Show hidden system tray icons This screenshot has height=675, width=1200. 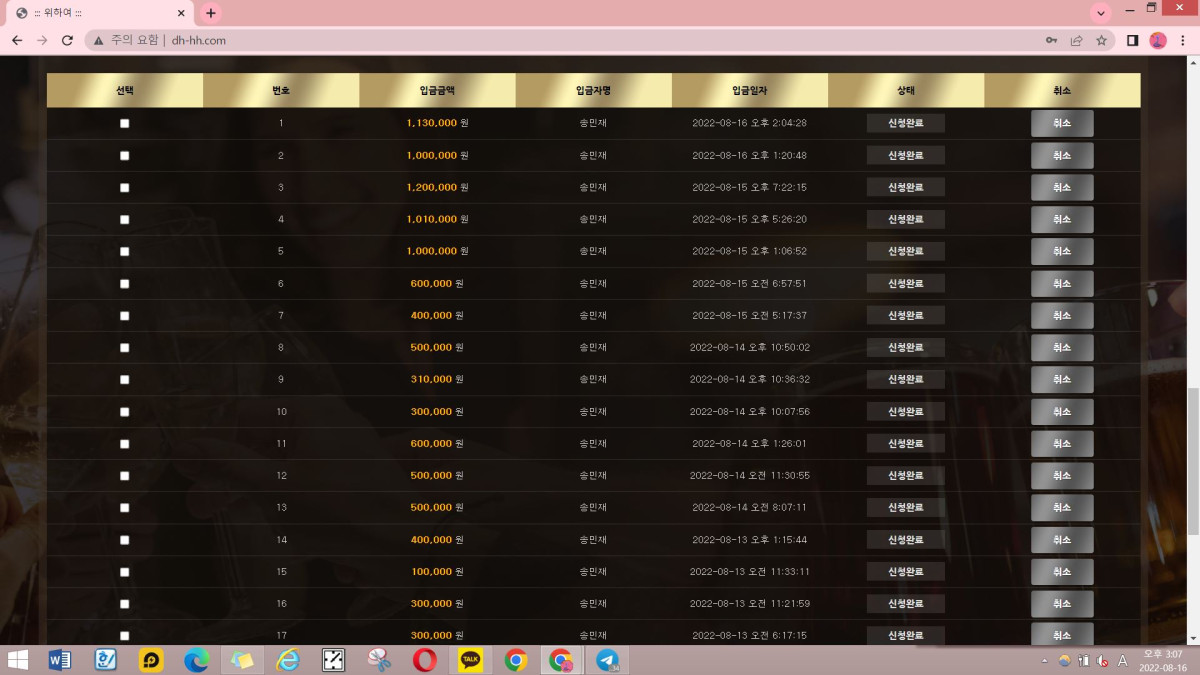click(x=1044, y=660)
